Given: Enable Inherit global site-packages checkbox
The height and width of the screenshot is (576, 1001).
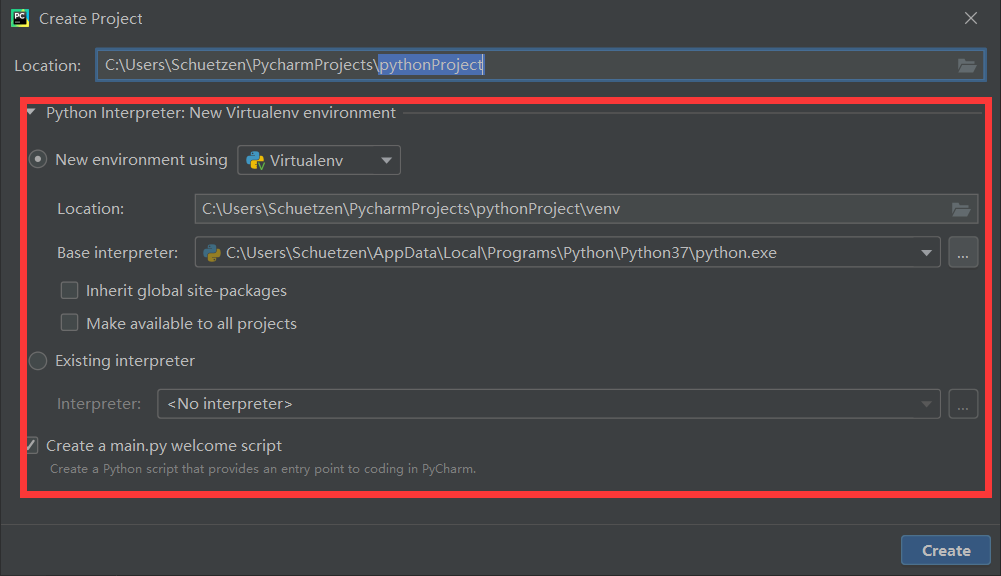Looking at the screenshot, I should [x=69, y=291].
